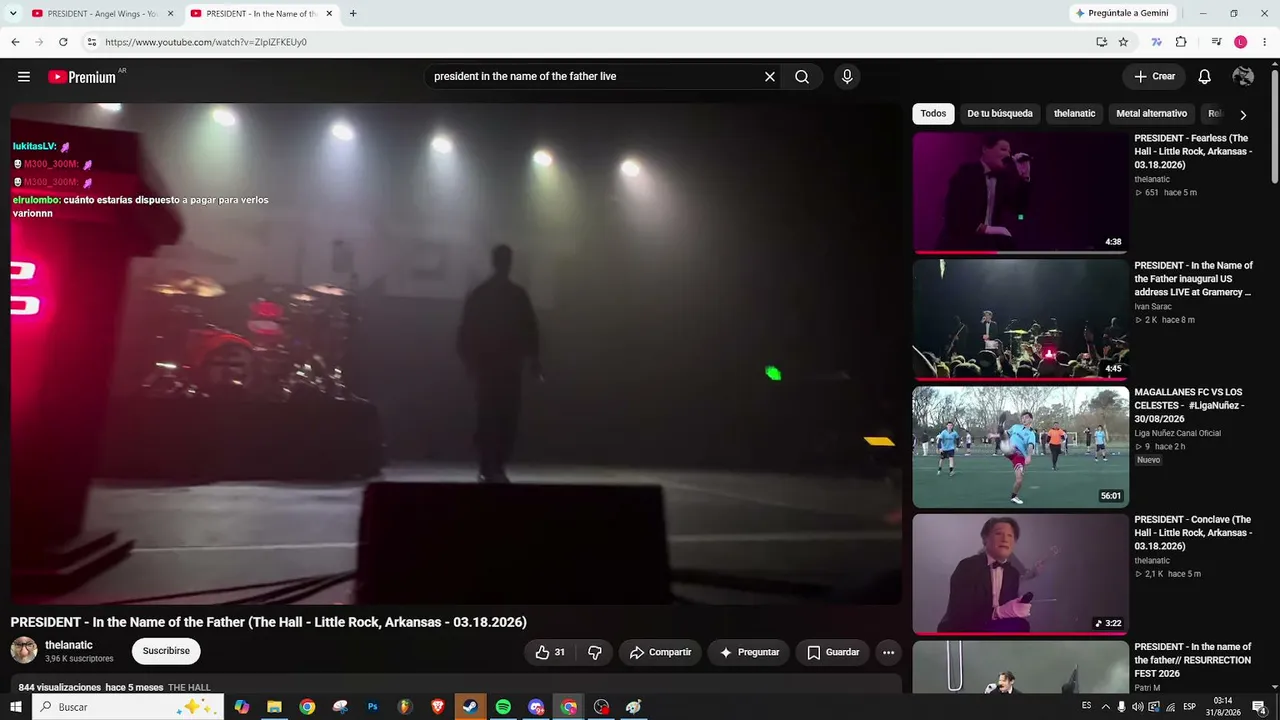Dislike the video with thumbs down
The height and width of the screenshot is (720, 1280).
tap(595, 652)
